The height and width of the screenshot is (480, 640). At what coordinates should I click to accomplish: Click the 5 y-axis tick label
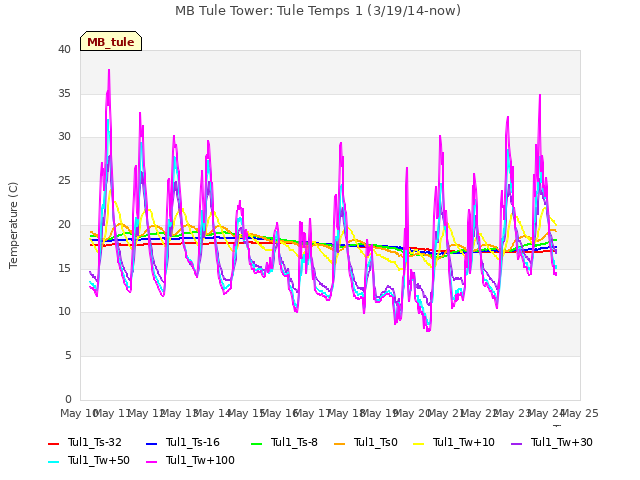pyautogui.click(x=68, y=356)
